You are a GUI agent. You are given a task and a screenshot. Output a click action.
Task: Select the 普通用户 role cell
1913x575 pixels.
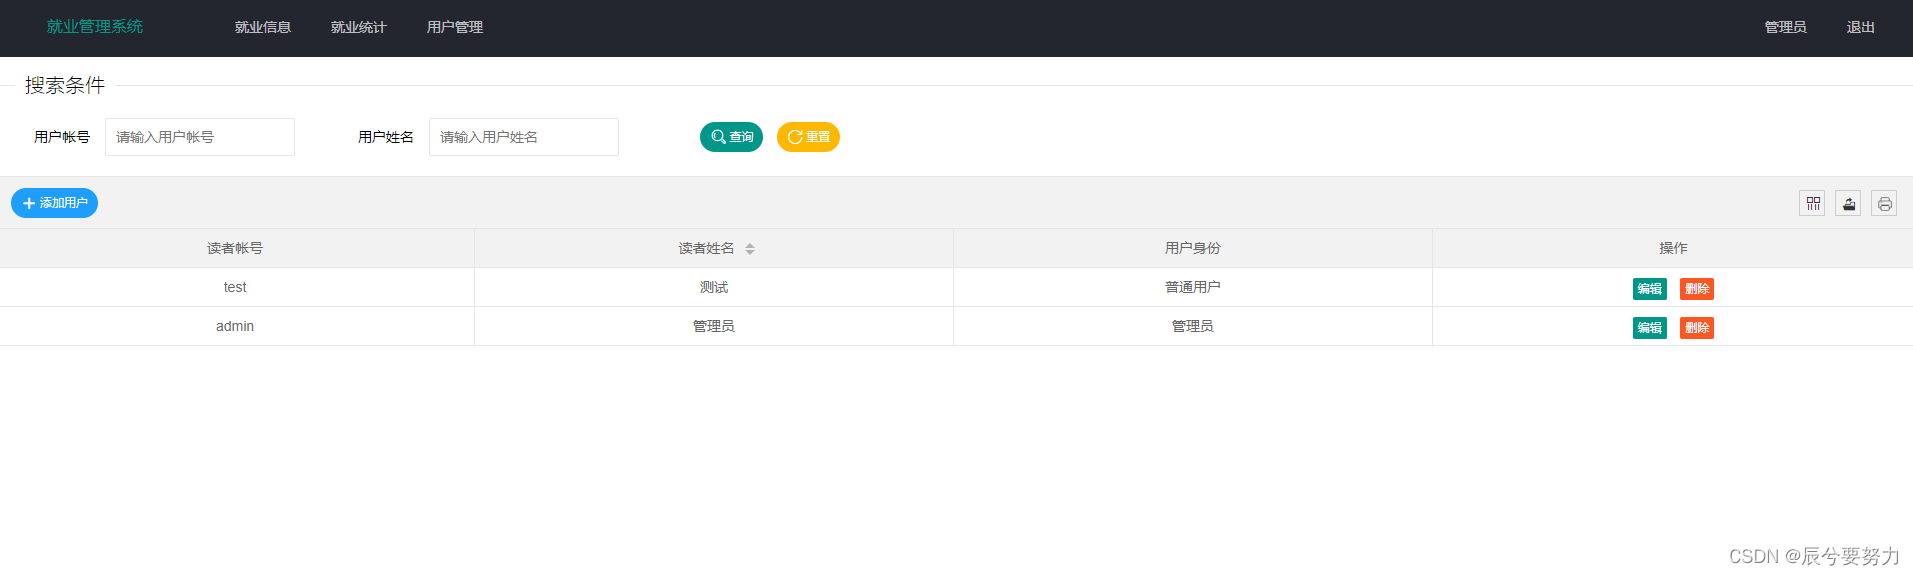[1192, 287]
